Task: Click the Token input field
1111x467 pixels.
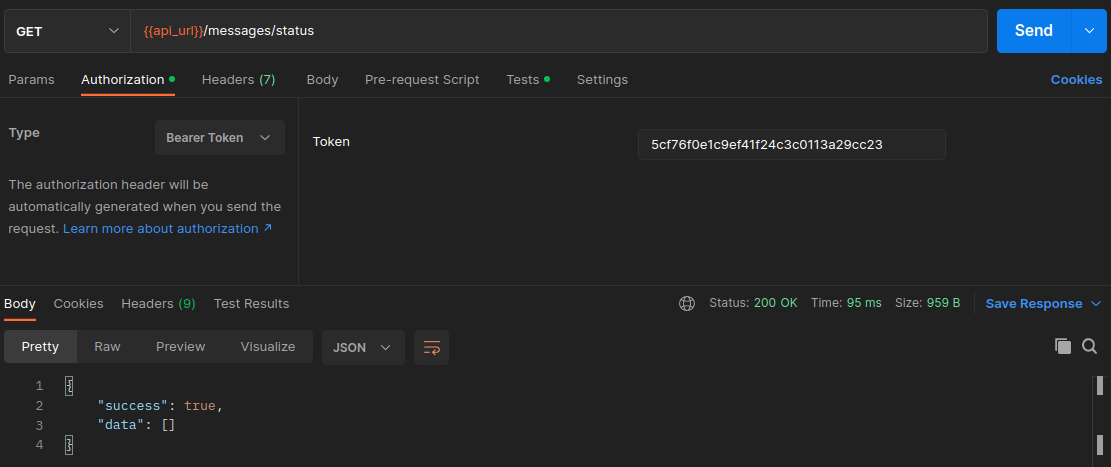Action: point(791,144)
